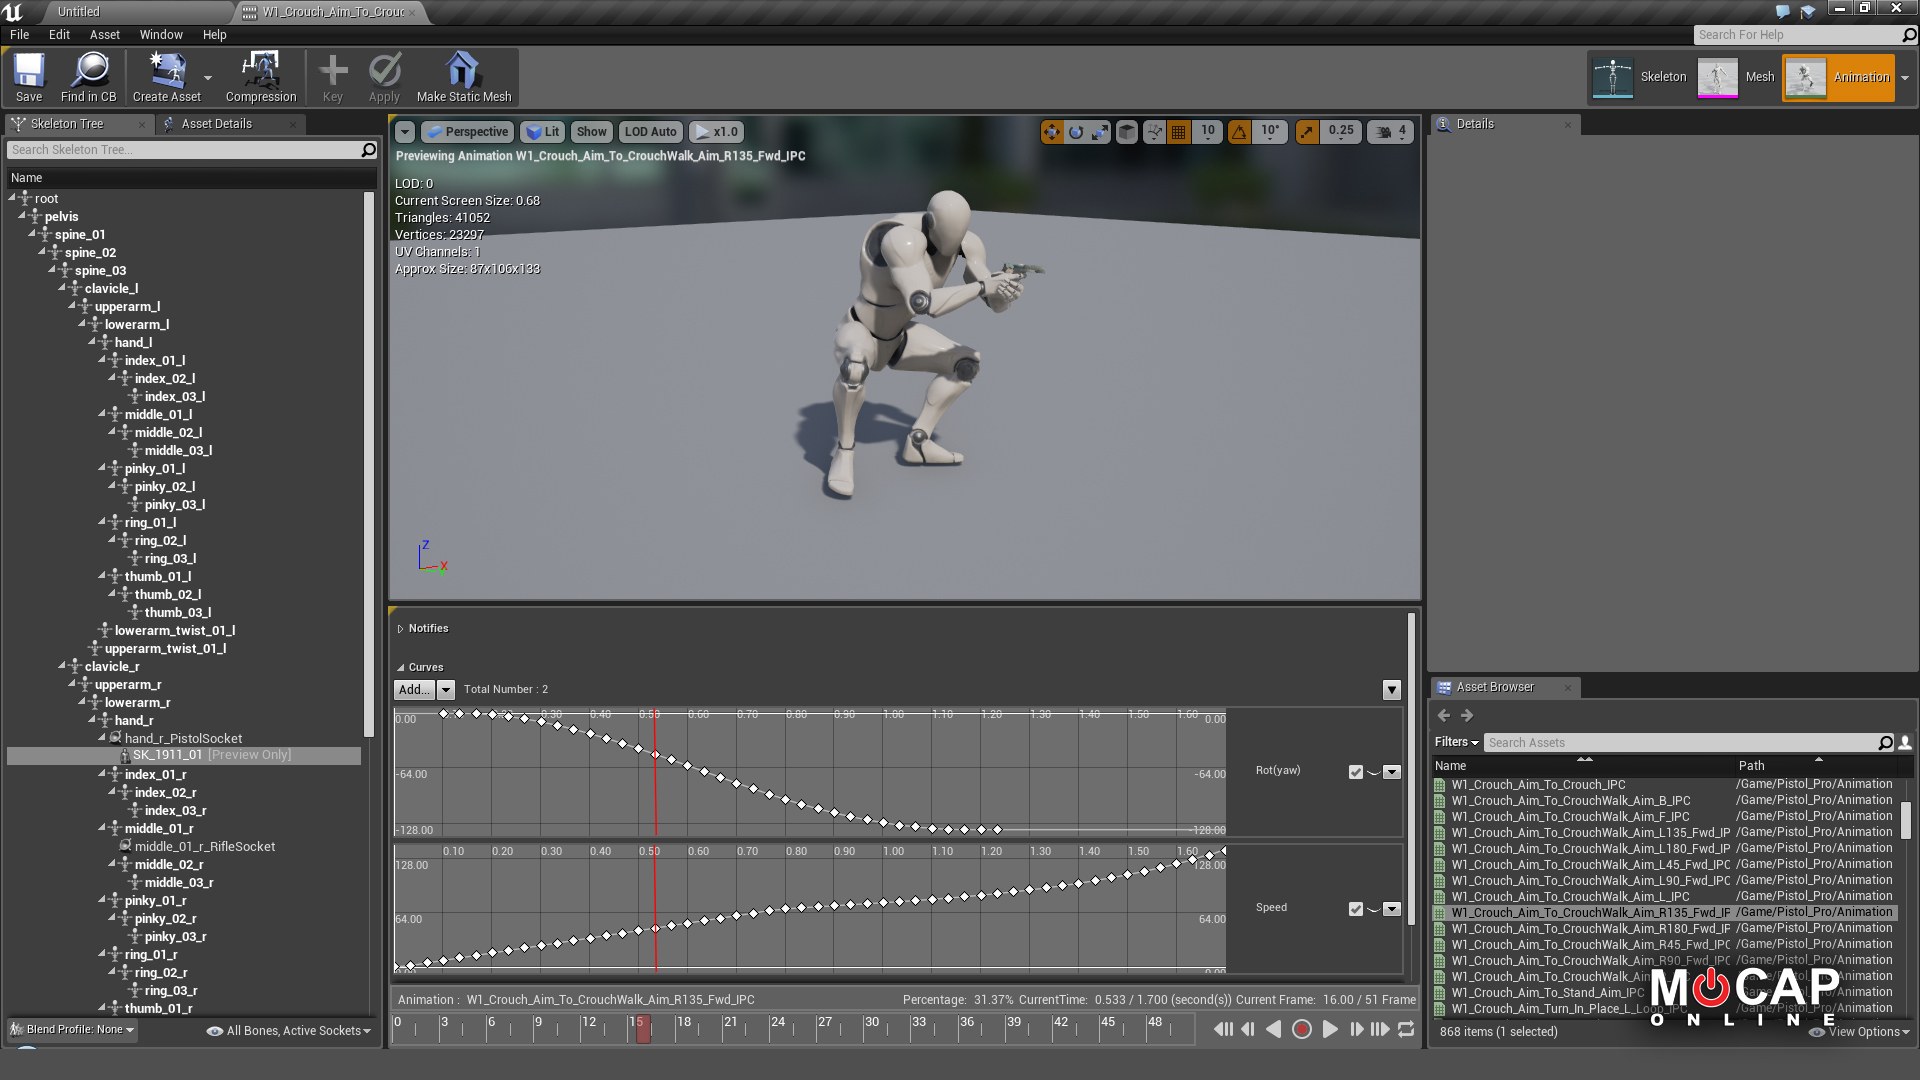Click the LOD Auto button
This screenshot has width=1920, height=1080.
pos(650,131)
